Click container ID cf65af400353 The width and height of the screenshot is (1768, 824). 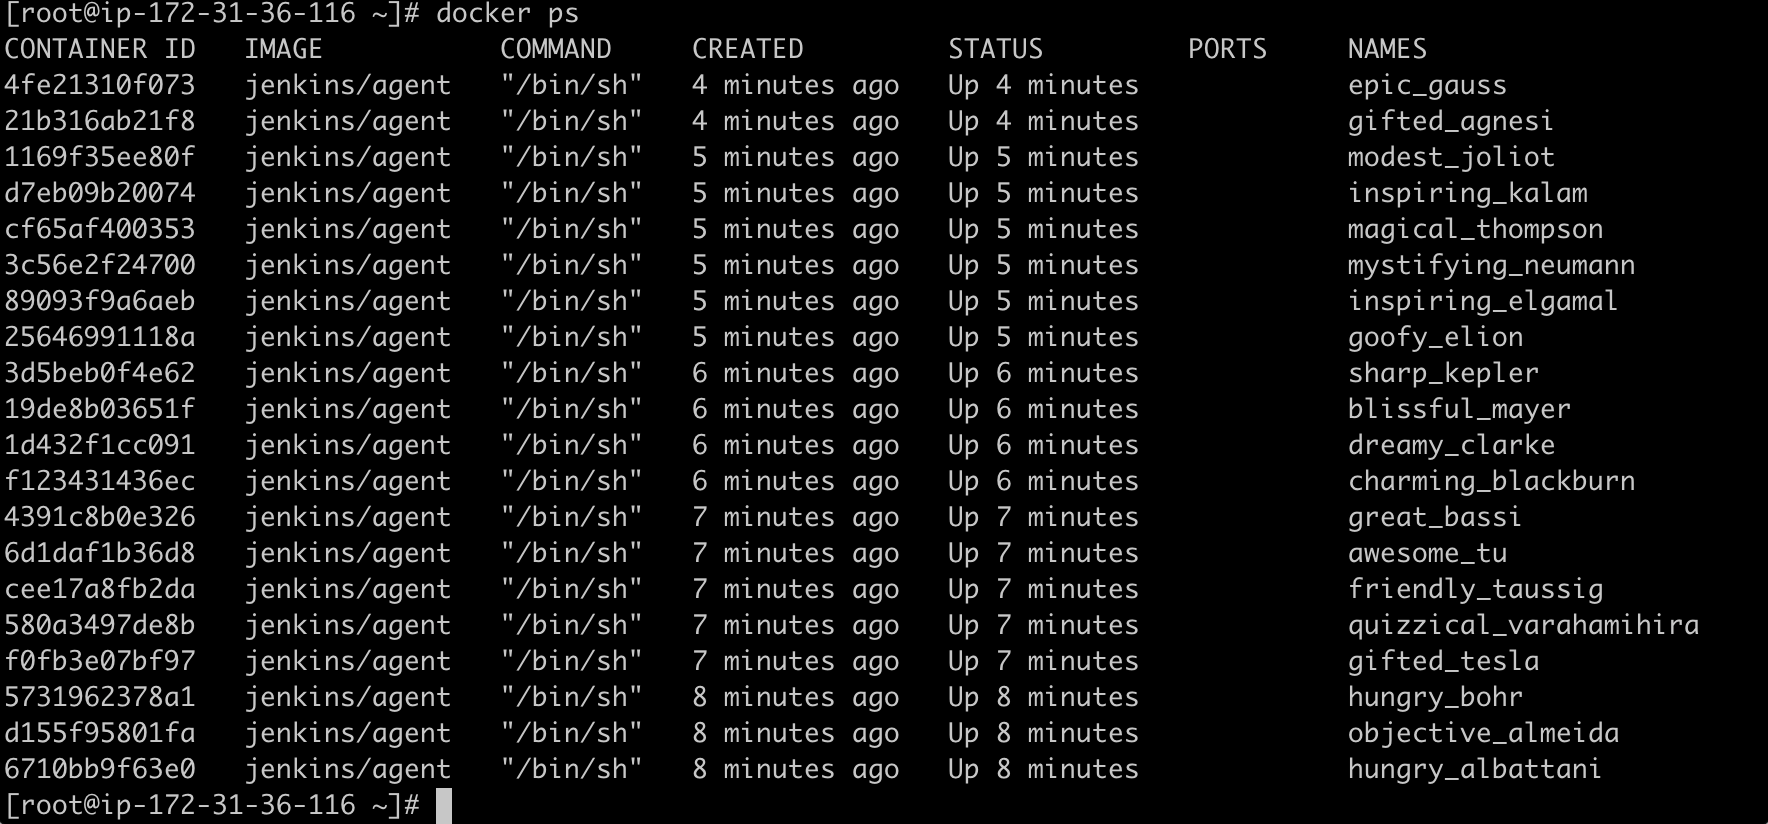100,229
